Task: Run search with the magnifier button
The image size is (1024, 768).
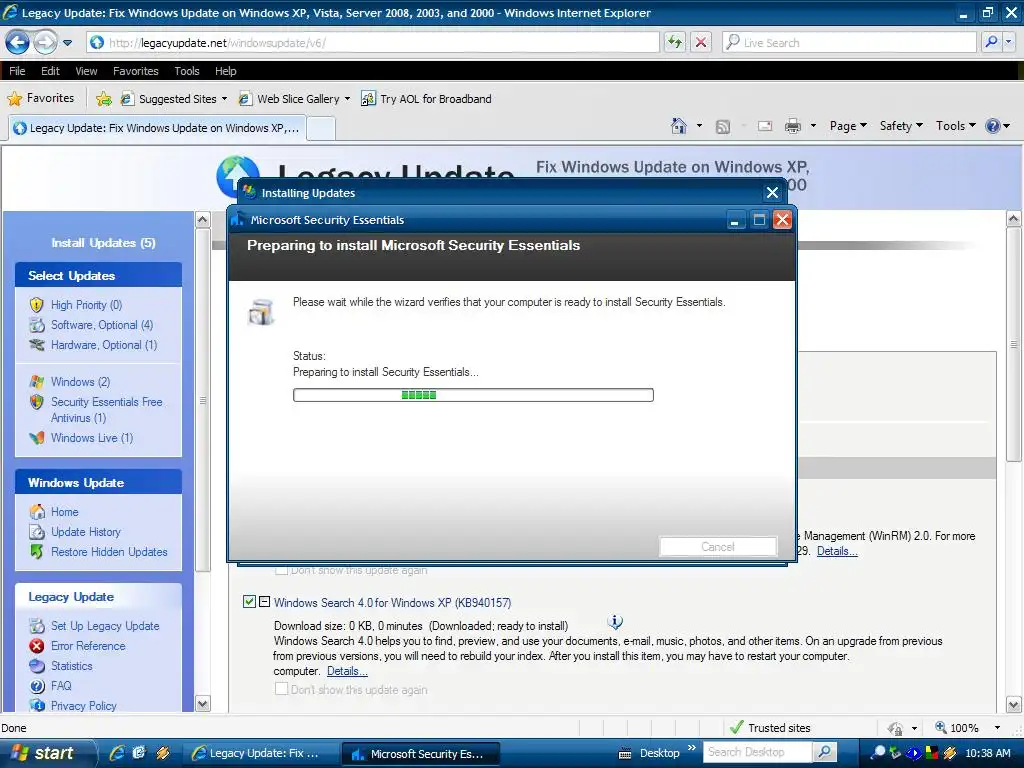Action: [x=991, y=43]
